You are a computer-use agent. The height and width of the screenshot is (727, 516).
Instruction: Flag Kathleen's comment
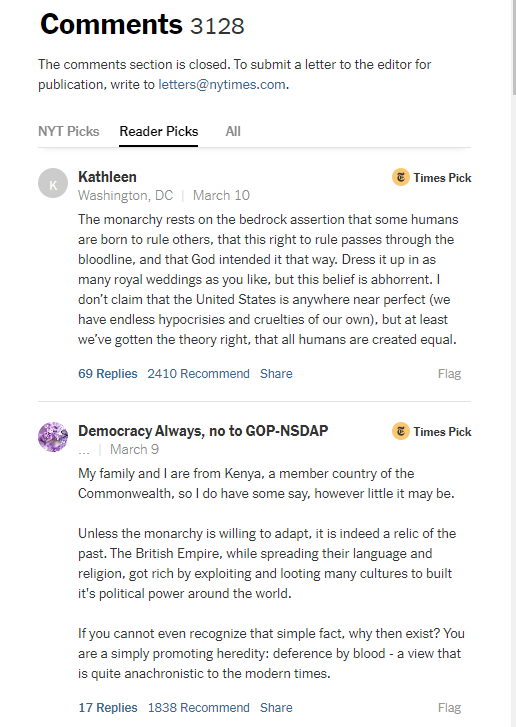click(x=449, y=374)
